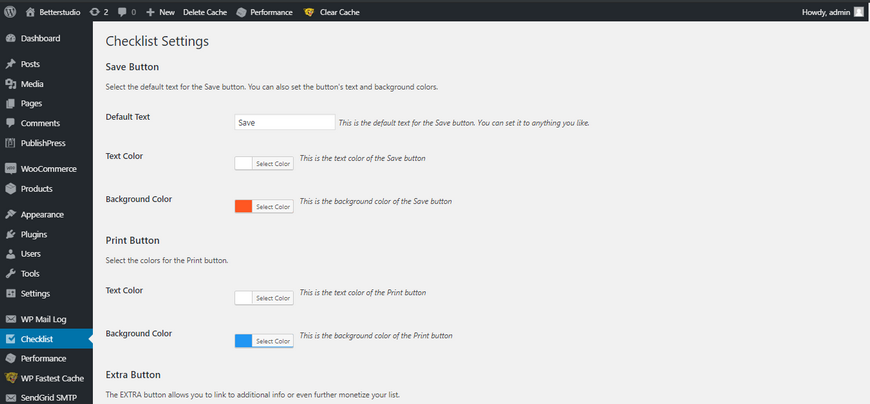Select Color button for Save Text Color
This screenshot has width=870, height=404.
(273, 164)
